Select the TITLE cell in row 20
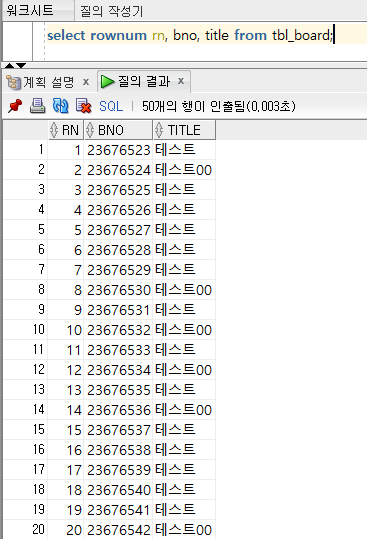 coord(184,530)
